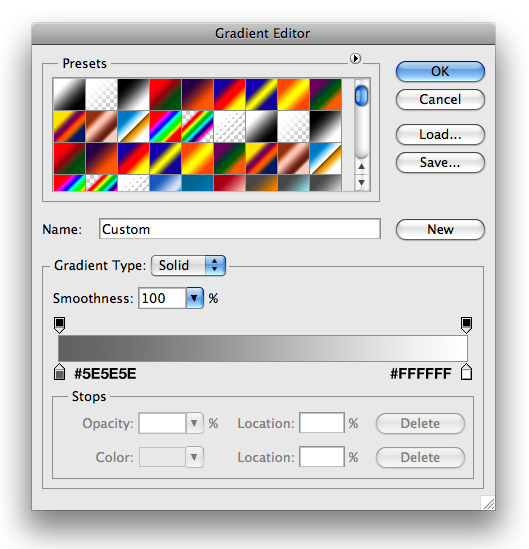This screenshot has height=549, width=529.
Task: Select the blue-yellow-blue preset in the first row
Action: pos(262,95)
